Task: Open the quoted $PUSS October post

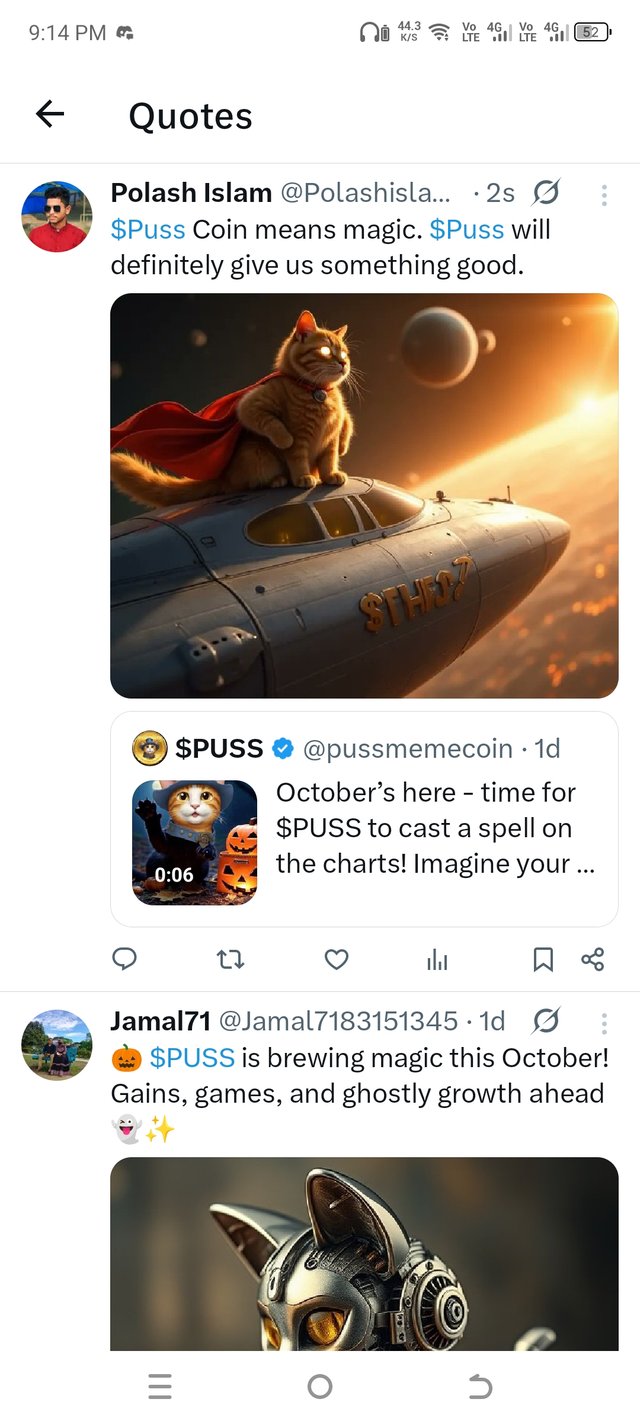Action: point(435,828)
